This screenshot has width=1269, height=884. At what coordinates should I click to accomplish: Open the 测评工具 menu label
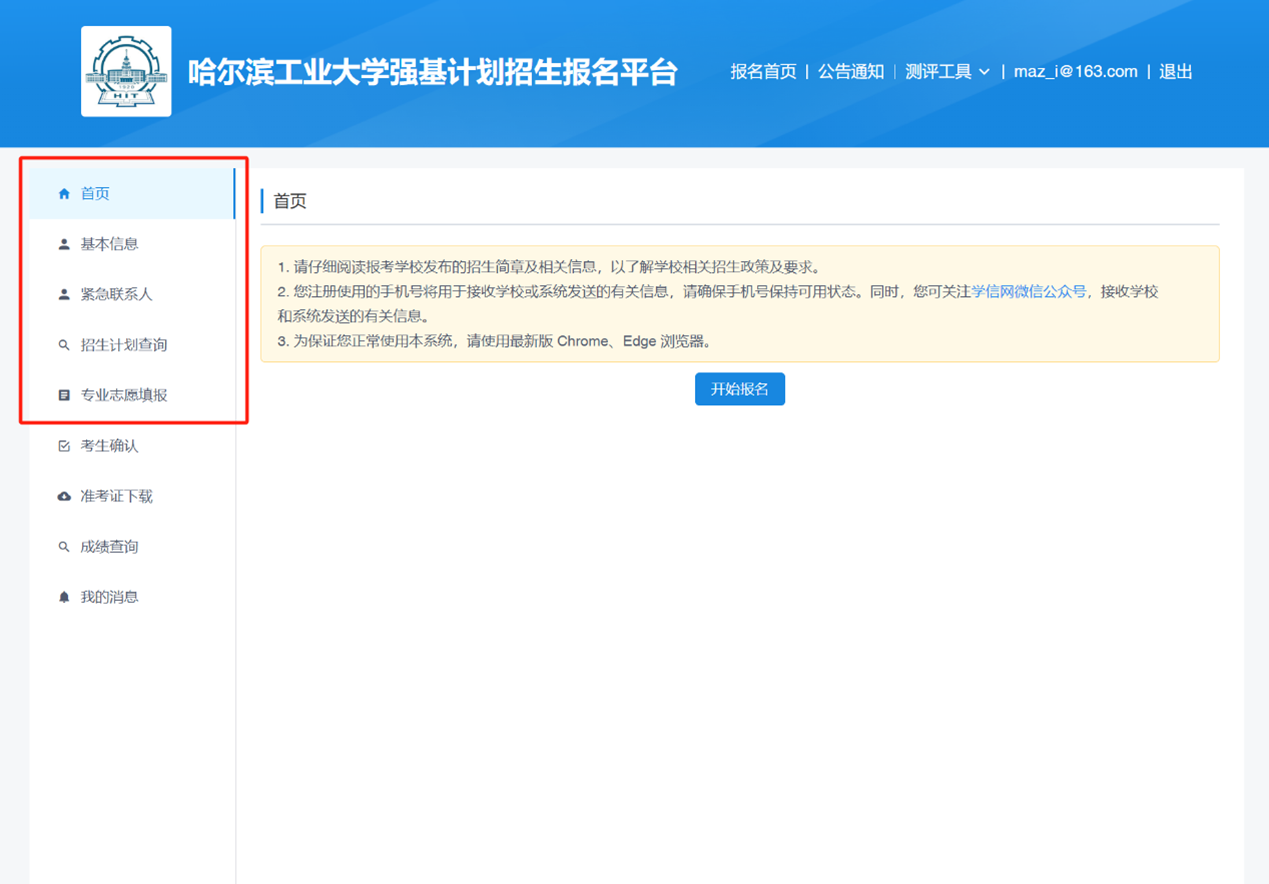click(x=938, y=72)
